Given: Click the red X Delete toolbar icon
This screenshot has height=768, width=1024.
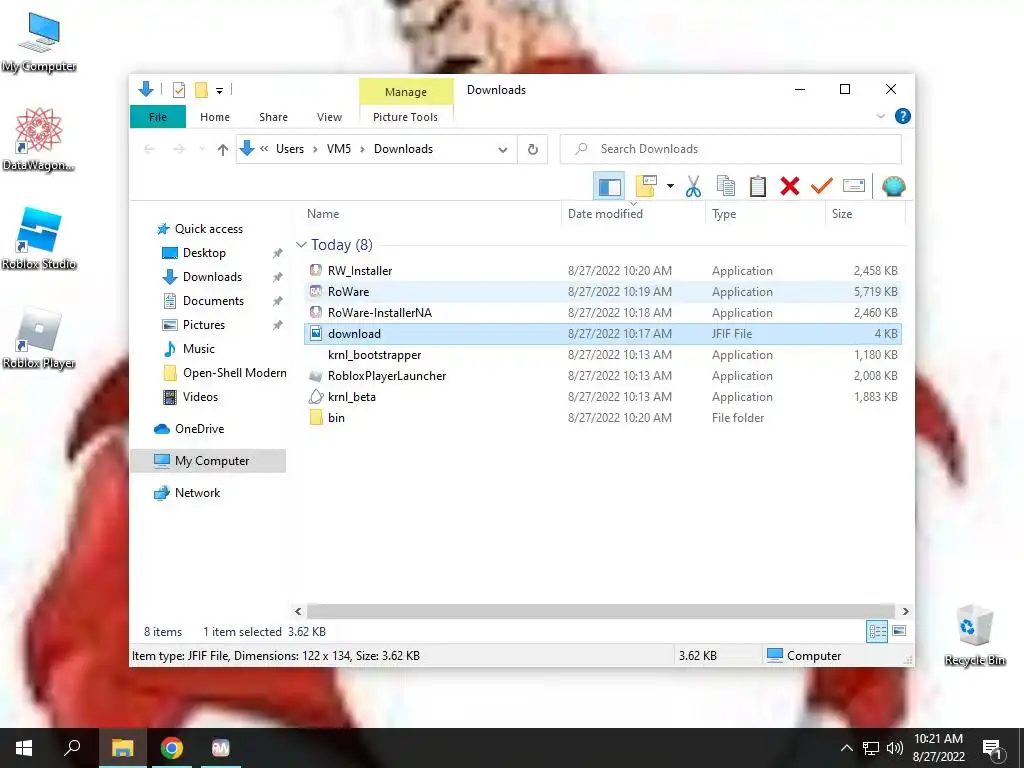Looking at the screenshot, I should point(790,187).
